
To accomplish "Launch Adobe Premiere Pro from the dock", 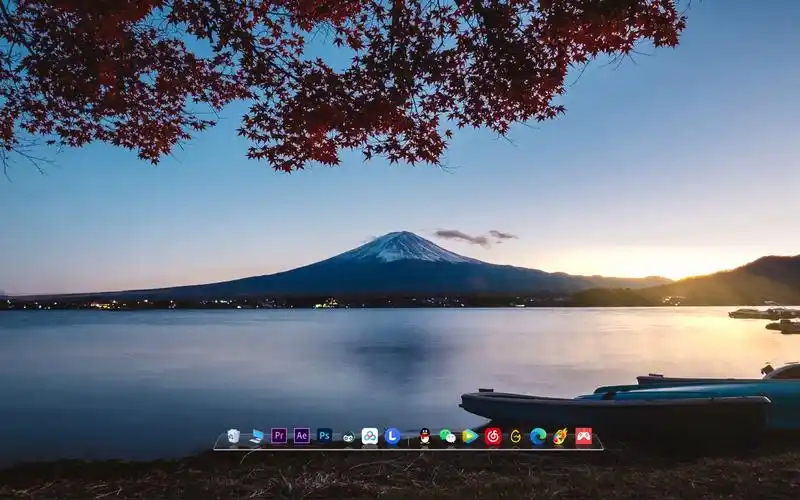I will [x=279, y=436].
